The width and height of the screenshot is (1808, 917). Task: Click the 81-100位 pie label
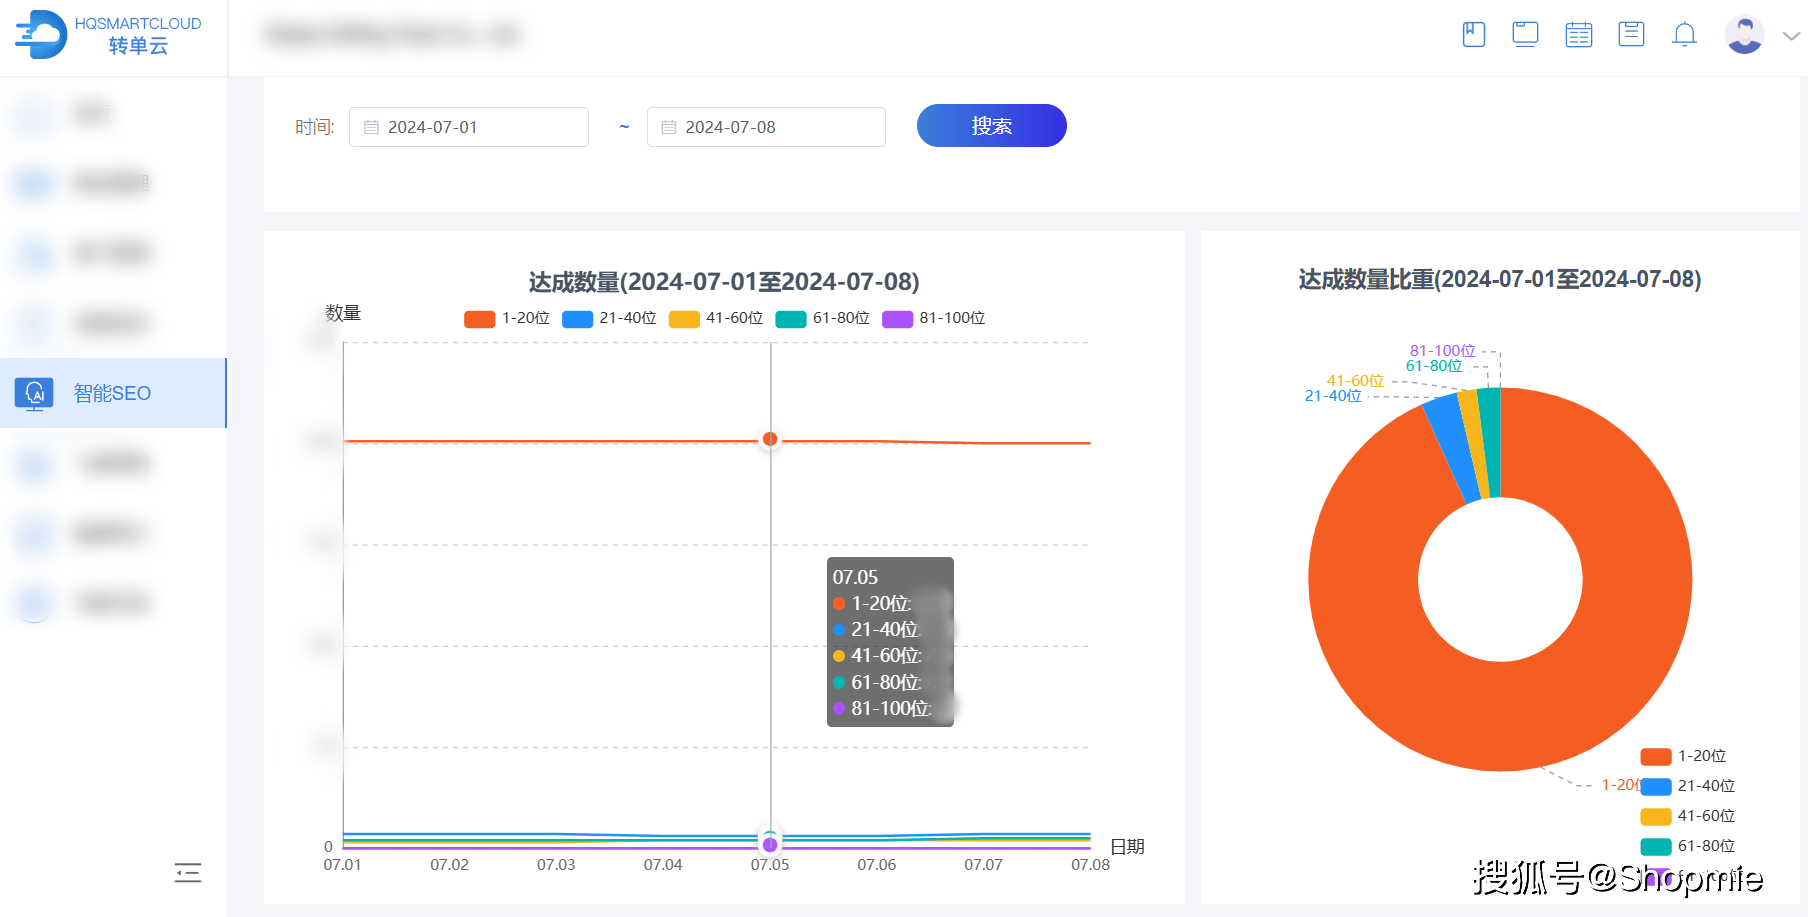(1443, 351)
